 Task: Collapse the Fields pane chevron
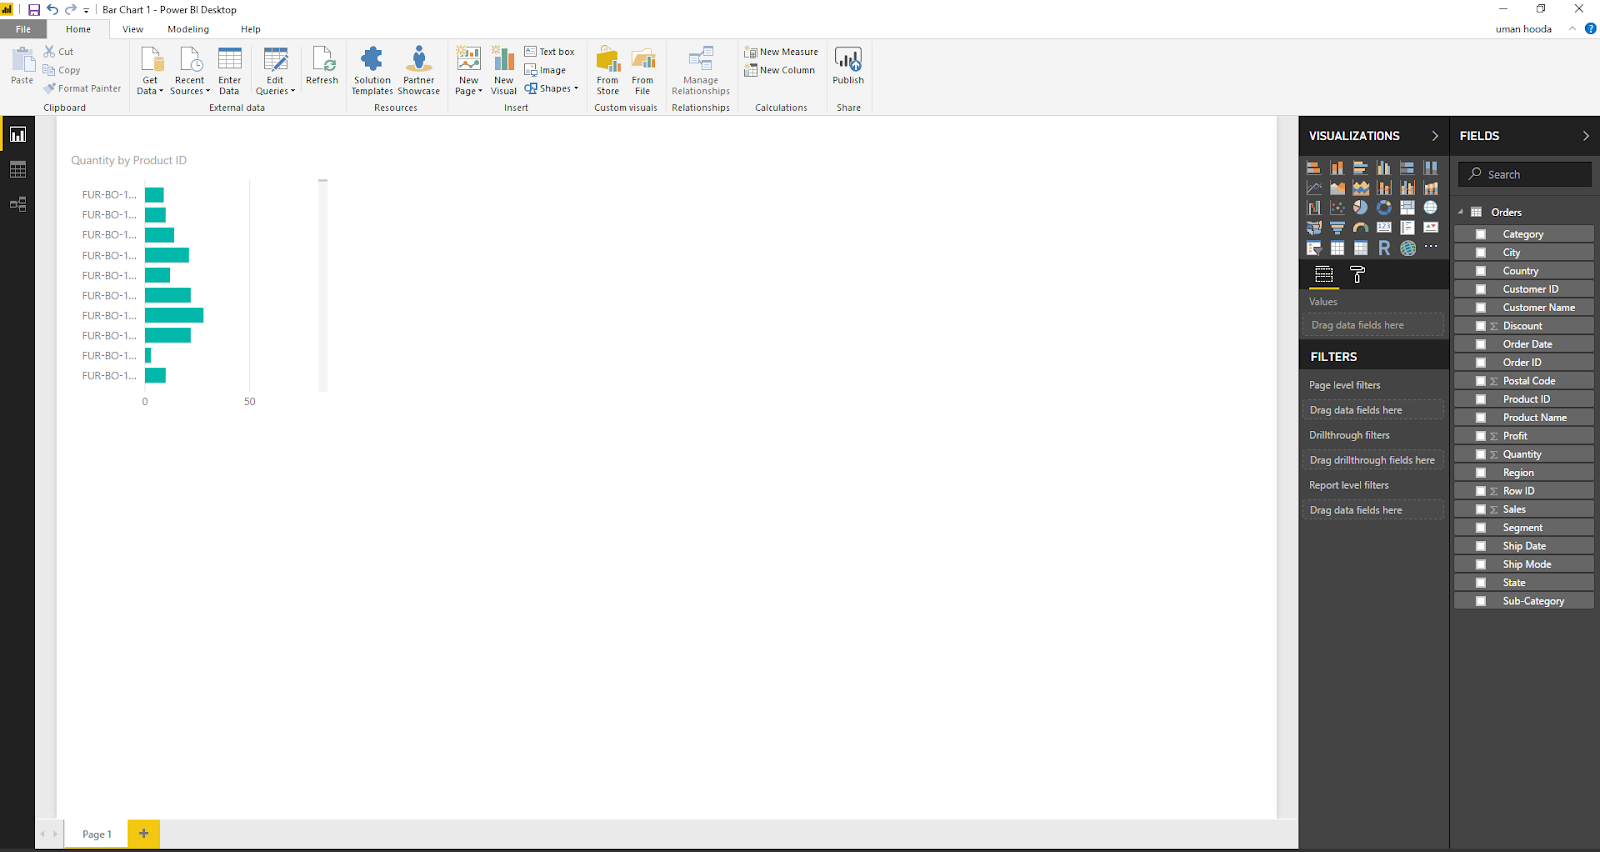click(x=1586, y=136)
